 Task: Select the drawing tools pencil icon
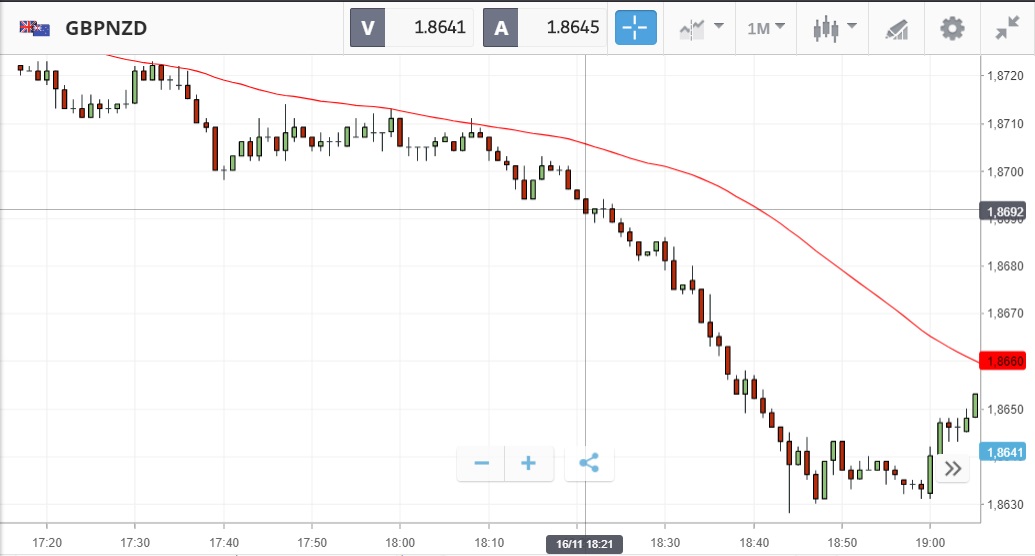point(896,28)
